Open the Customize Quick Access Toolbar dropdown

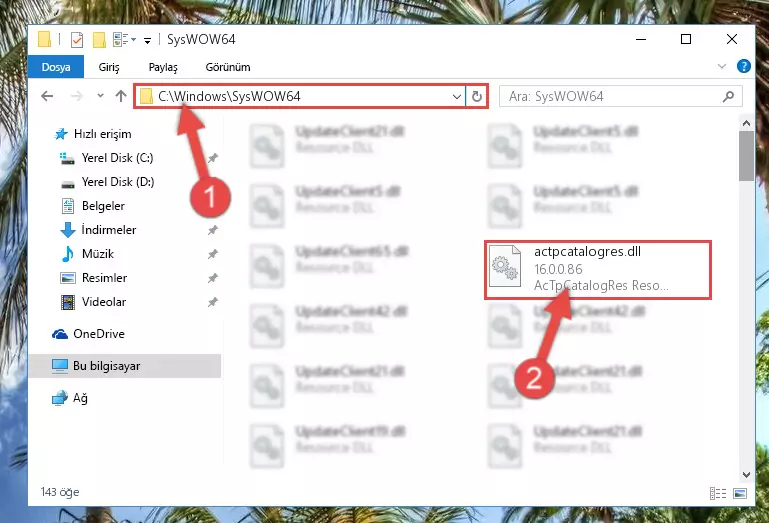click(x=147, y=40)
